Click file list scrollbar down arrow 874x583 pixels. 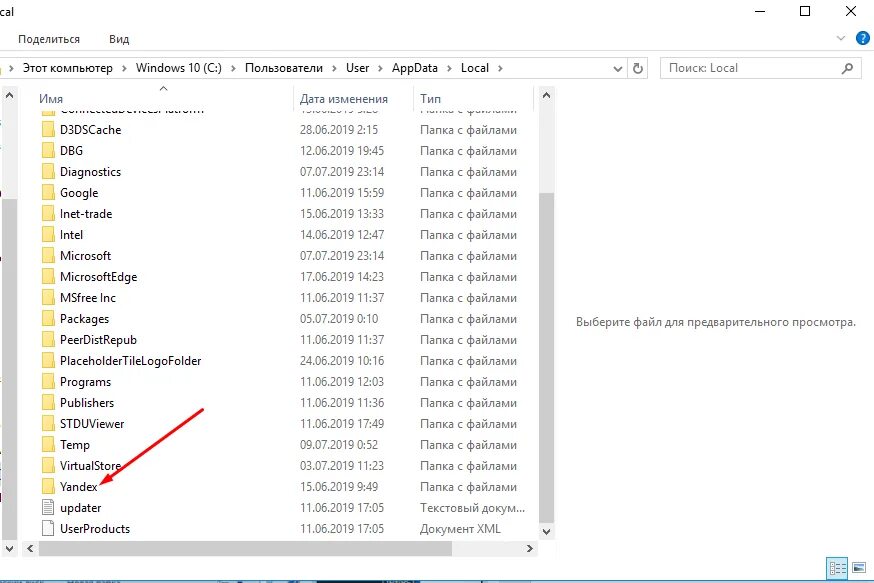546,532
